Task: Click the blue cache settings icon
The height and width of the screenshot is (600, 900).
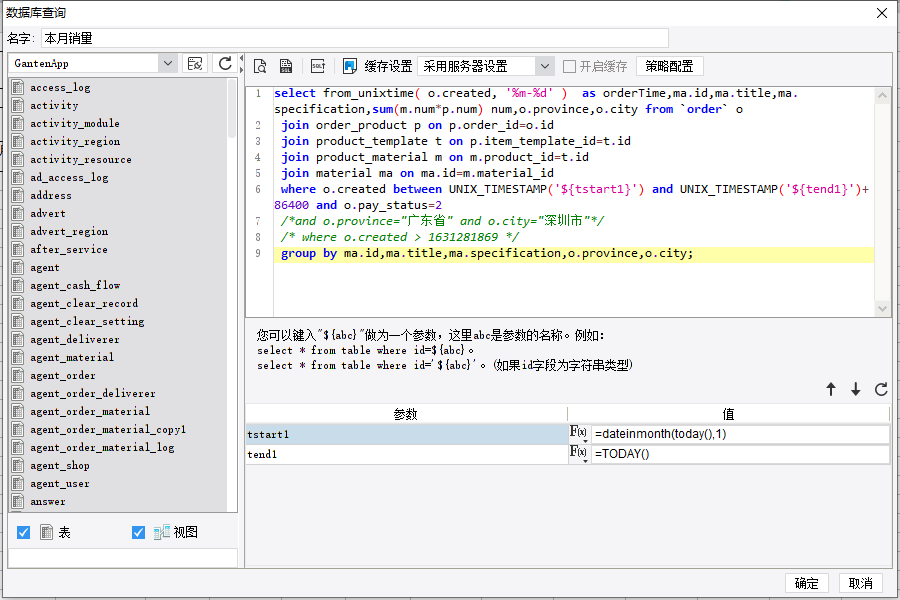Action: click(x=349, y=66)
